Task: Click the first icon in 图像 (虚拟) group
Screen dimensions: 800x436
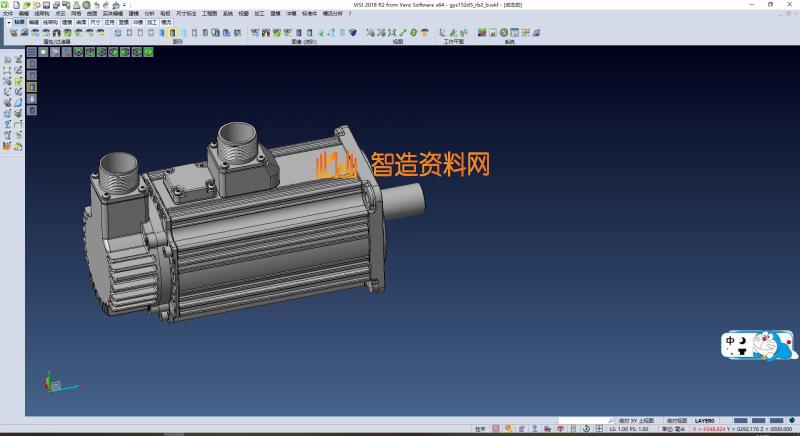Action: (x=255, y=33)
